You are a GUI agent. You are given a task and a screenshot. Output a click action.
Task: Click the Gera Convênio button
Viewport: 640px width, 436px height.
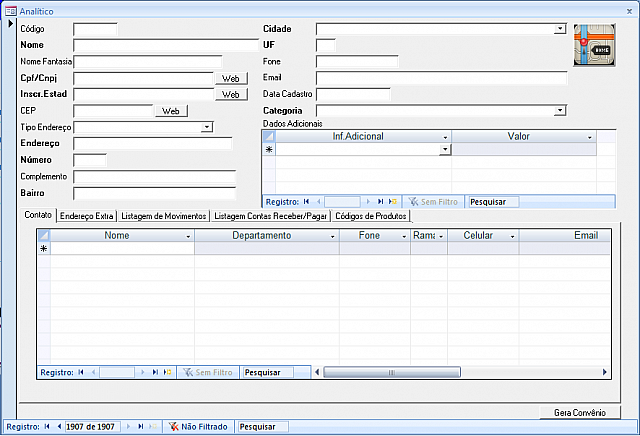(580, 412)
